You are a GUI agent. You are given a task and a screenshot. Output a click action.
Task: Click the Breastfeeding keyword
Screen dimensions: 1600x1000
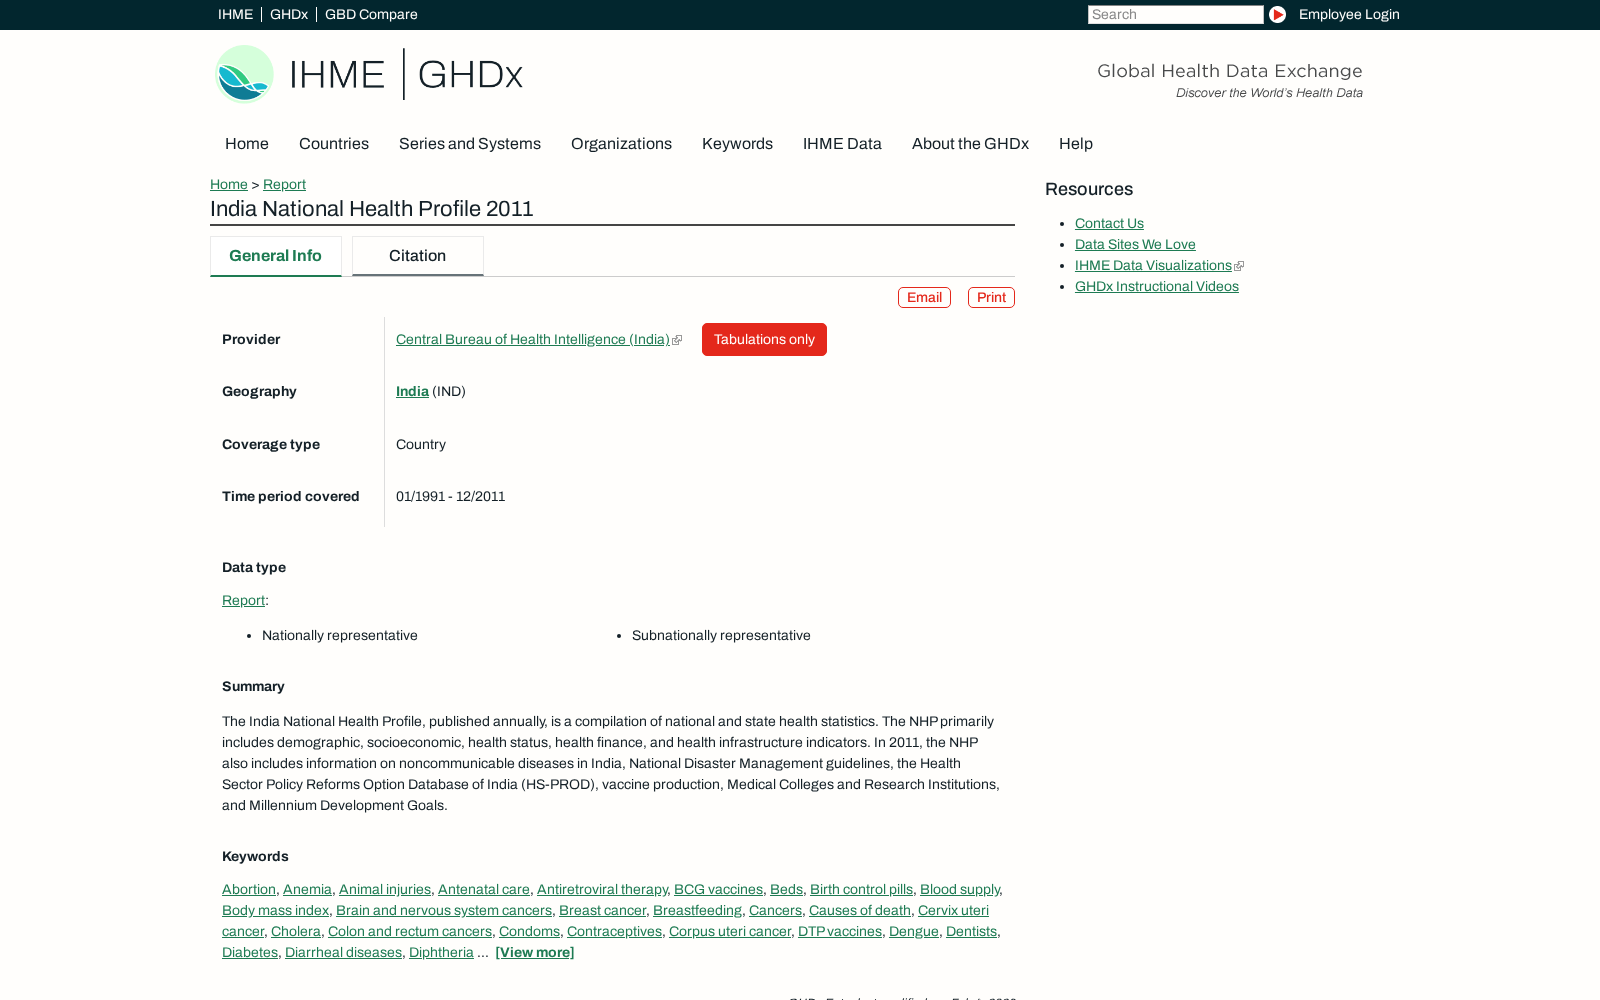click(x=697, y=910)
